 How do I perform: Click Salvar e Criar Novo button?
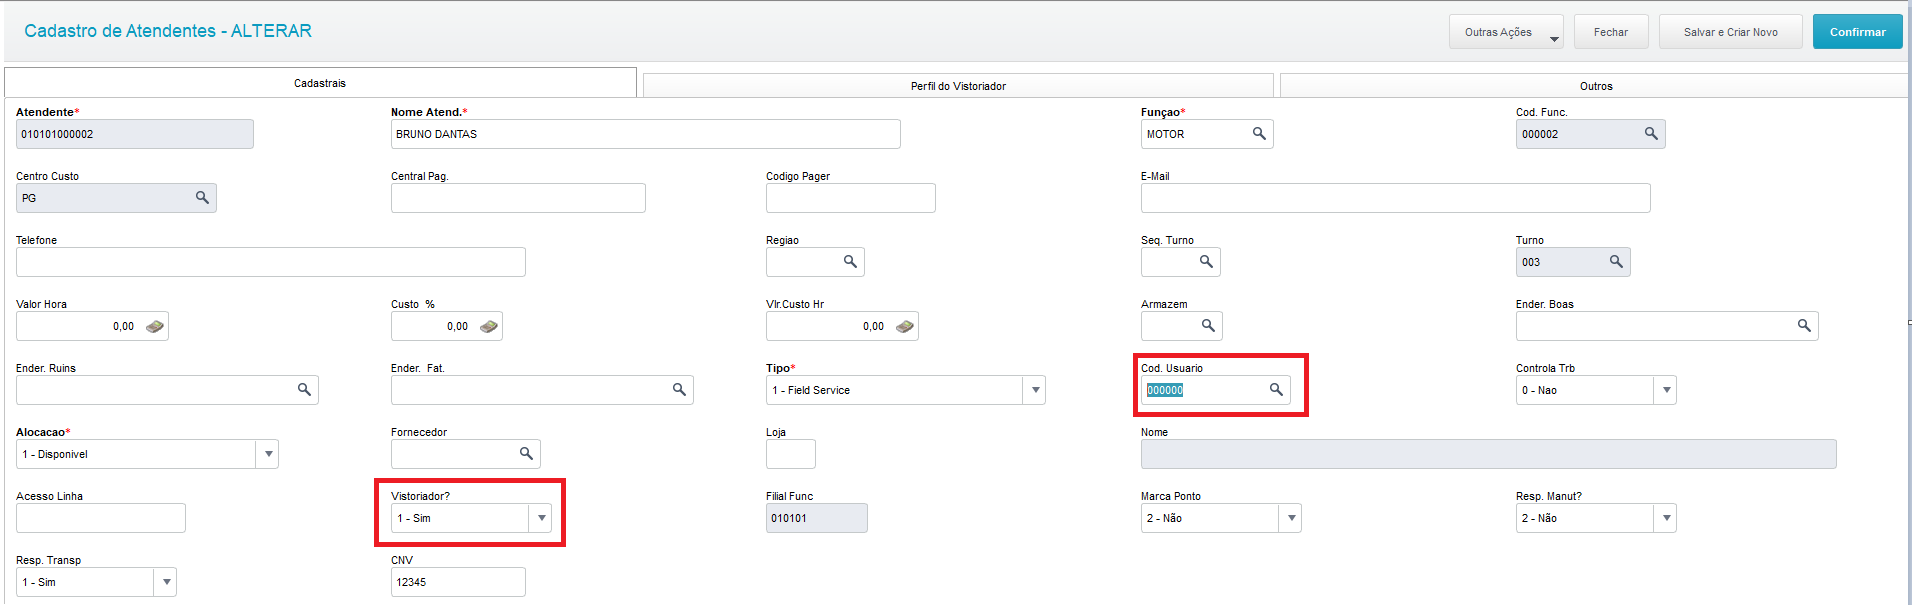click(1731, 32)
